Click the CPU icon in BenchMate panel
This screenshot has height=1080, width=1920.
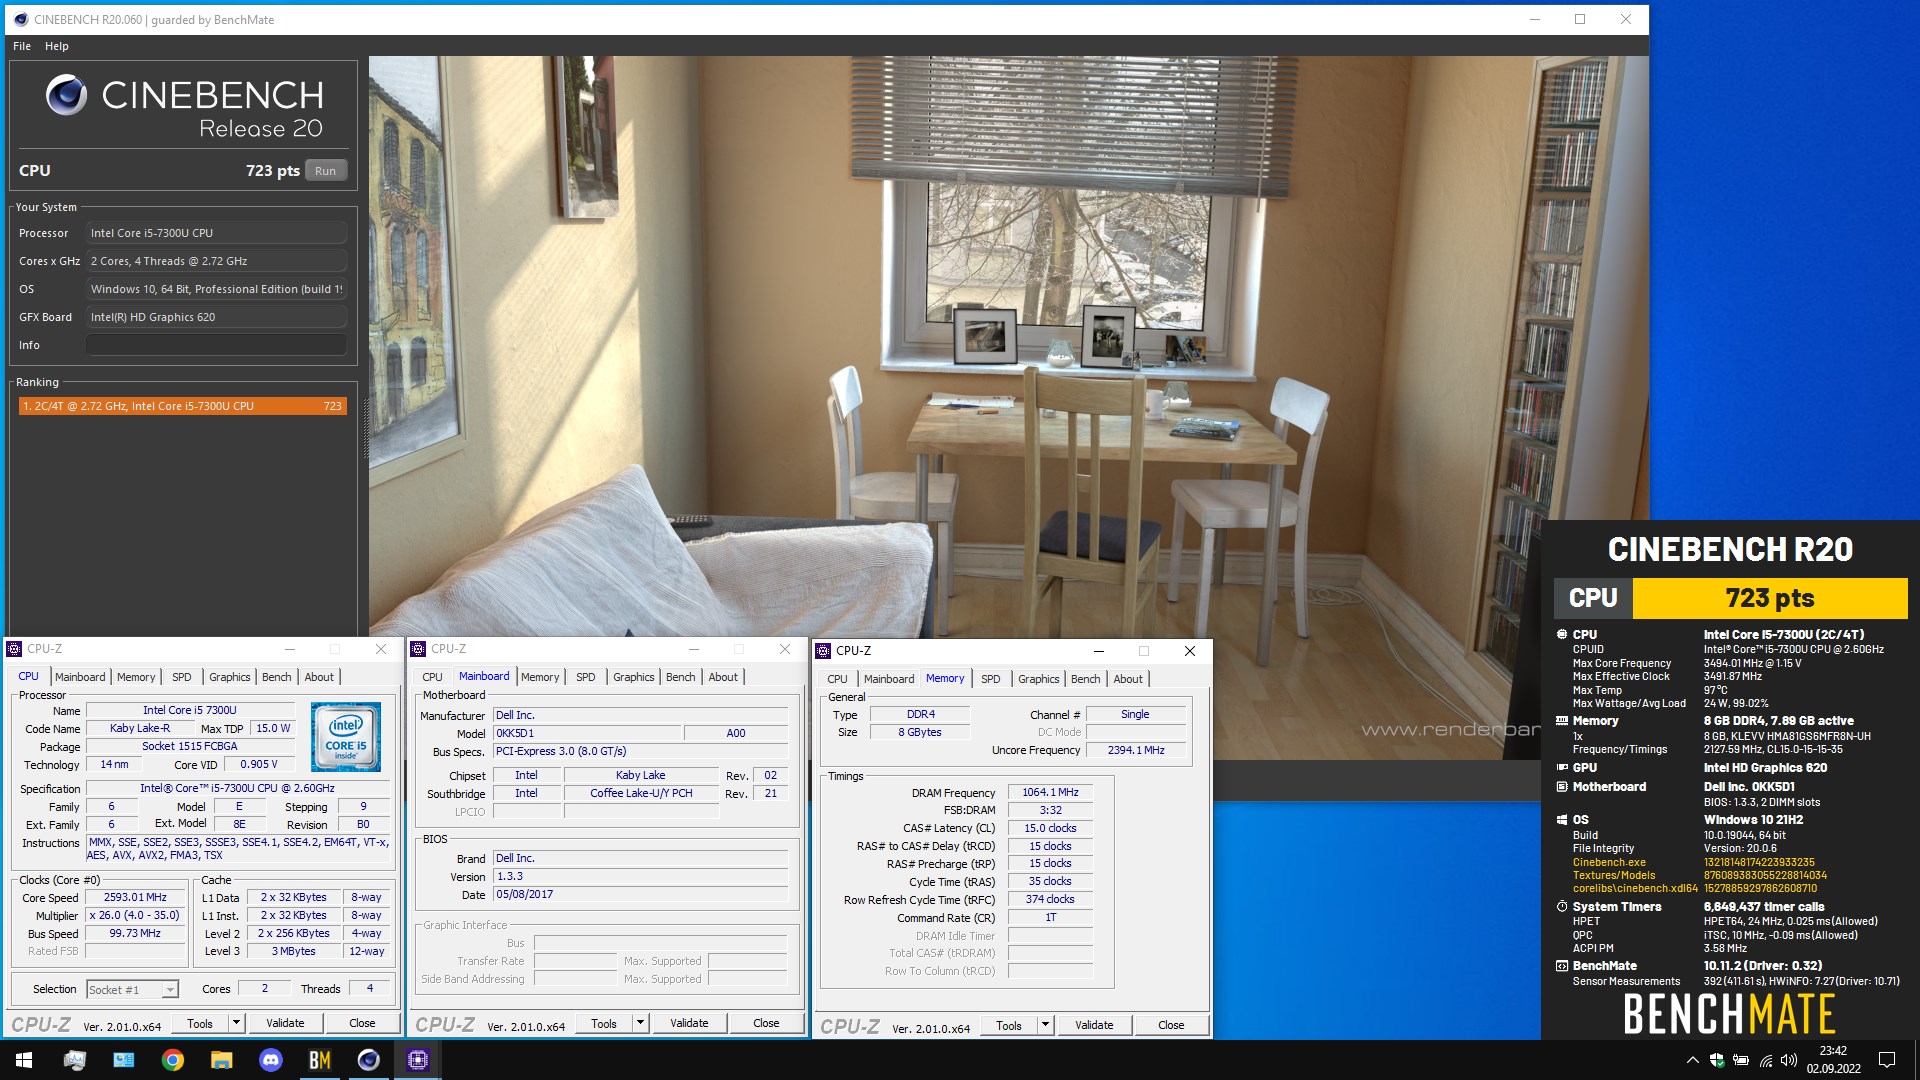[1562, 634]
